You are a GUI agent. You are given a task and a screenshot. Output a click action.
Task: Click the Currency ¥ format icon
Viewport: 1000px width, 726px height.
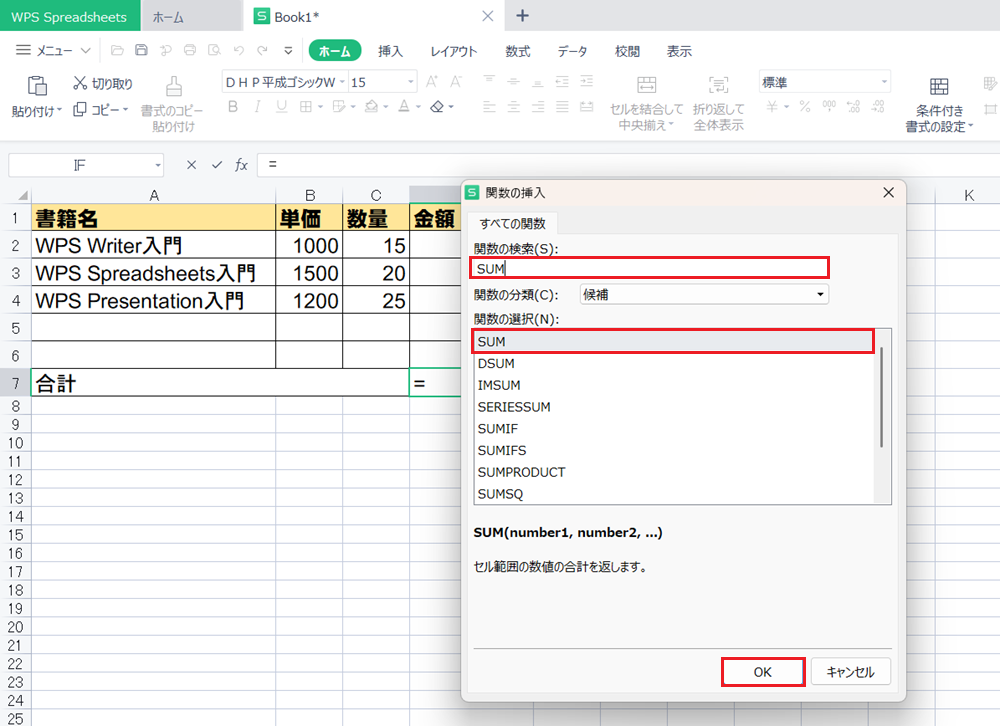point(772,107)
